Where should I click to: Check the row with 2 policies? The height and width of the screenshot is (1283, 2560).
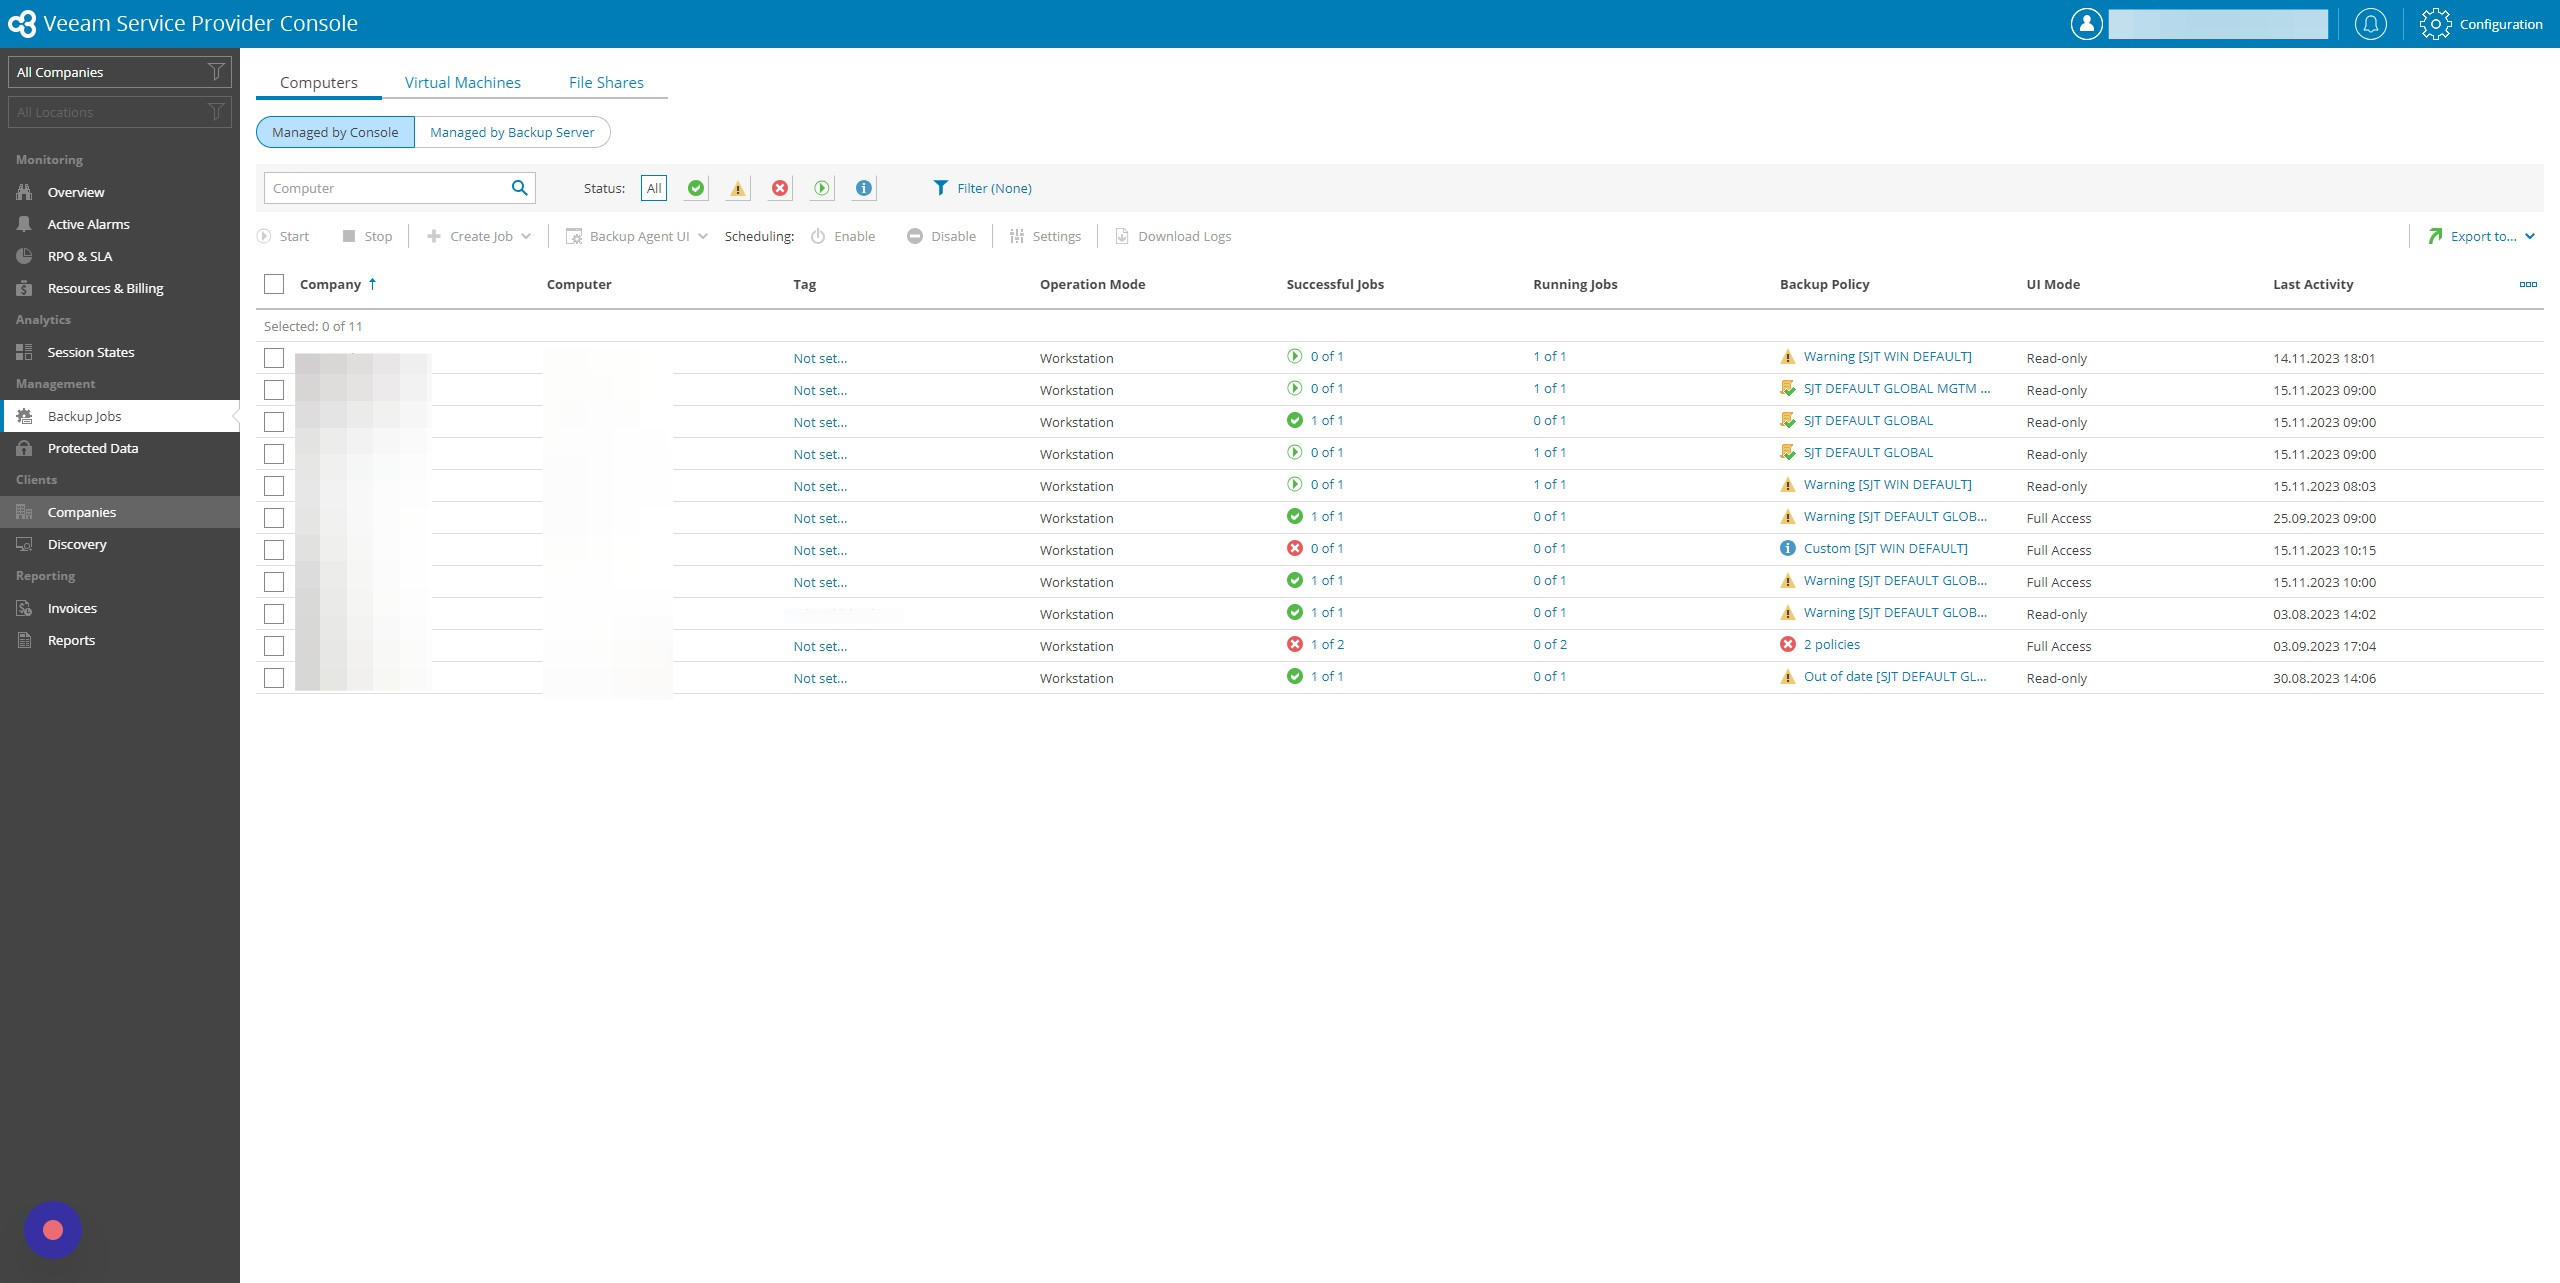coord(274,646)
